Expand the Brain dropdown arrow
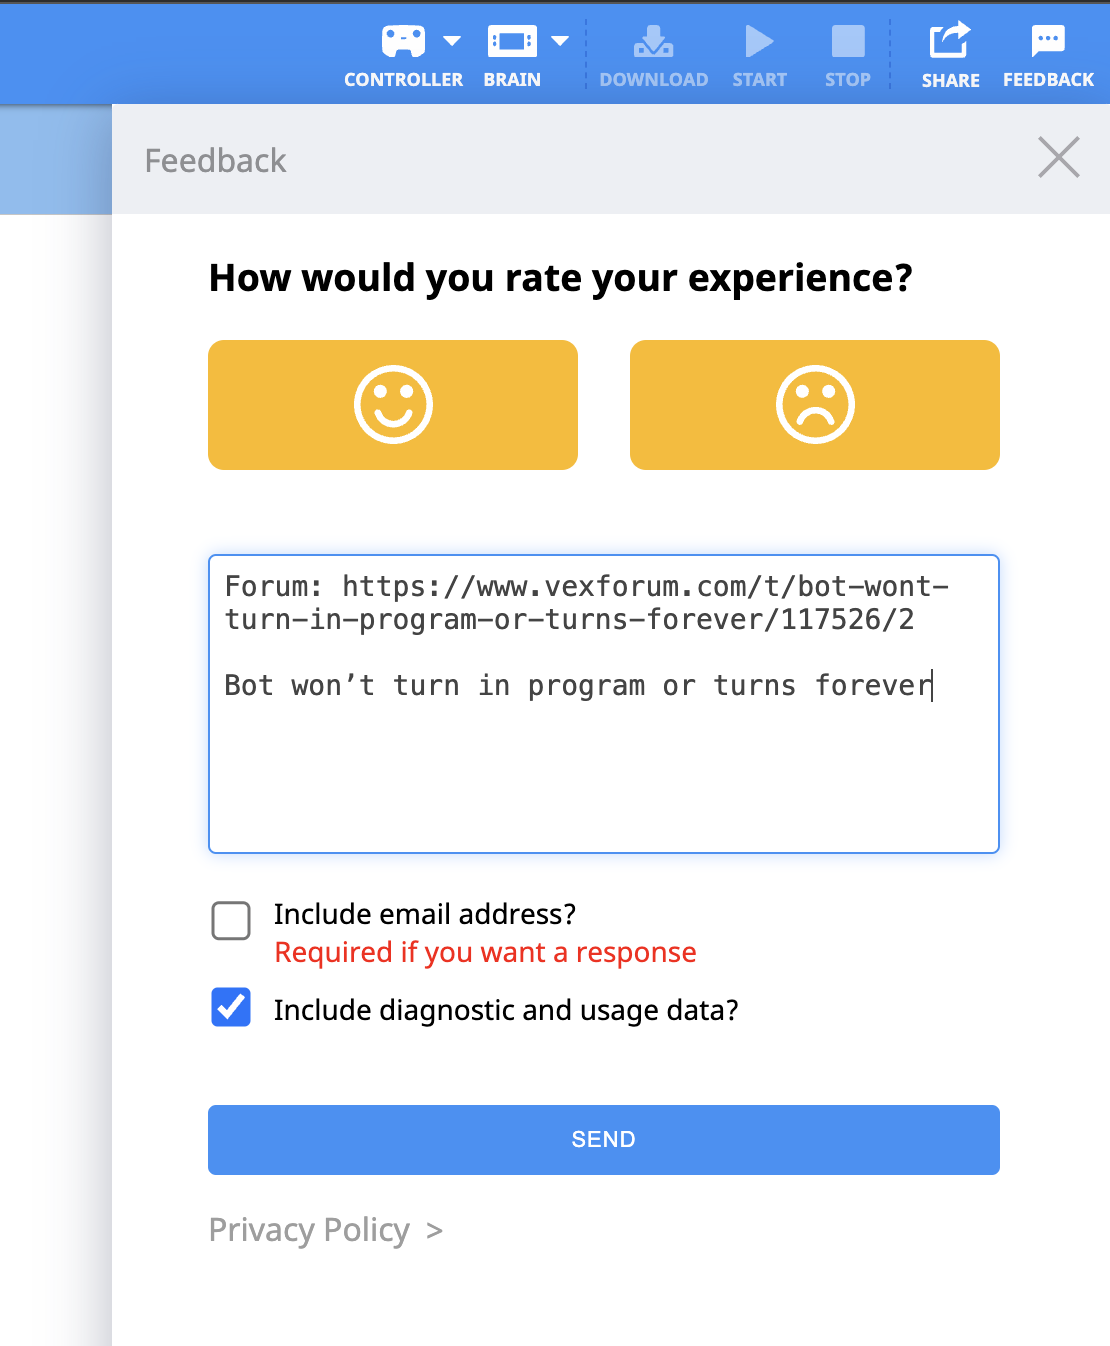Image resolution: width=1110 pixels, height=1346 pixels. (560, 41)
